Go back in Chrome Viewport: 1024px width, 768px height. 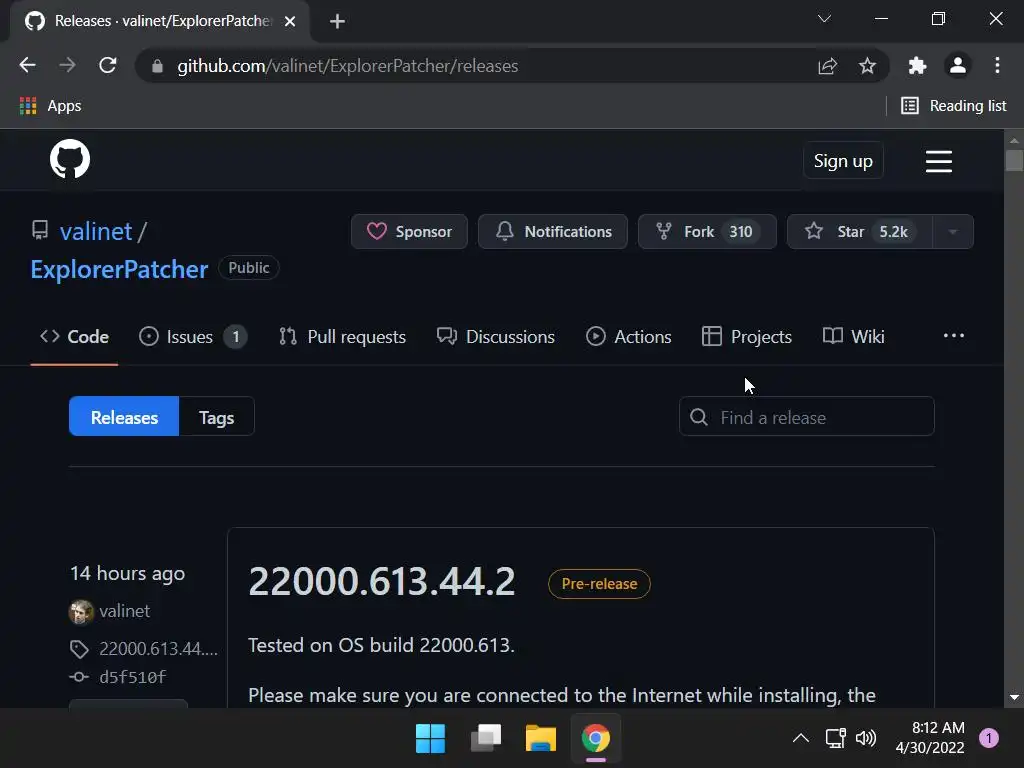coord(27,65)
